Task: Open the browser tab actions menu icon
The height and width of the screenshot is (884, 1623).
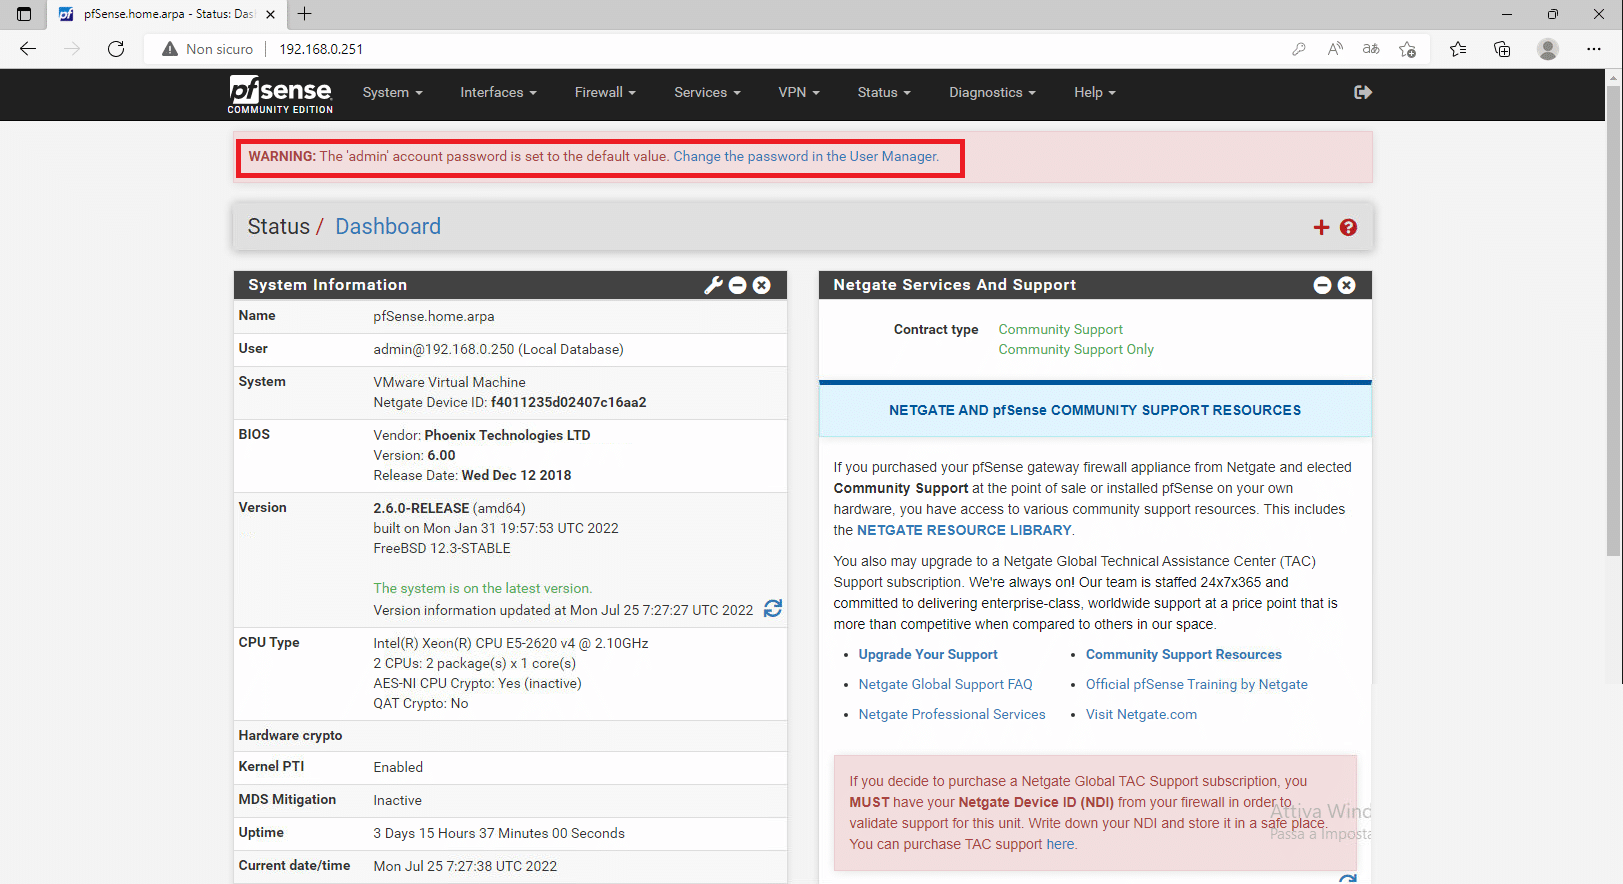Action: pos(24,14)
